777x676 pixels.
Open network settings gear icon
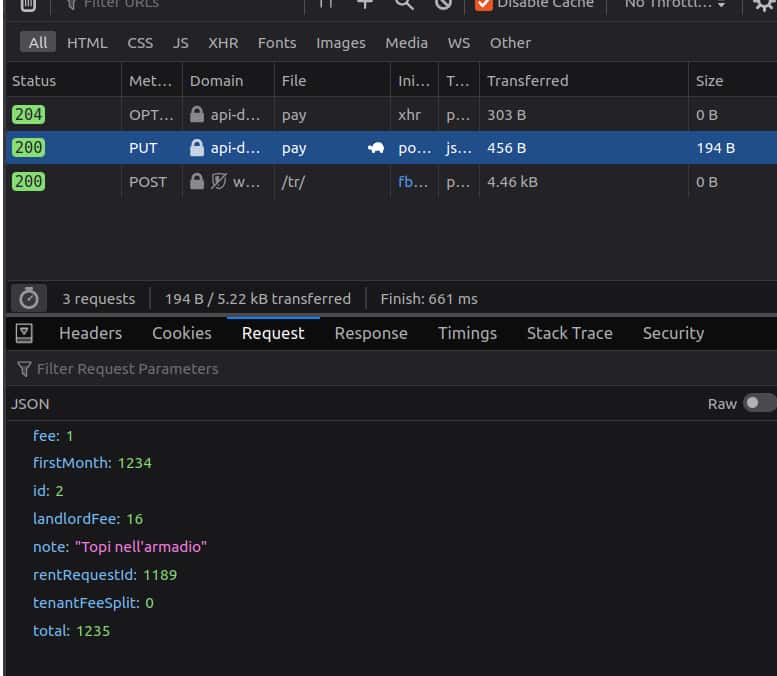point(763,5)
